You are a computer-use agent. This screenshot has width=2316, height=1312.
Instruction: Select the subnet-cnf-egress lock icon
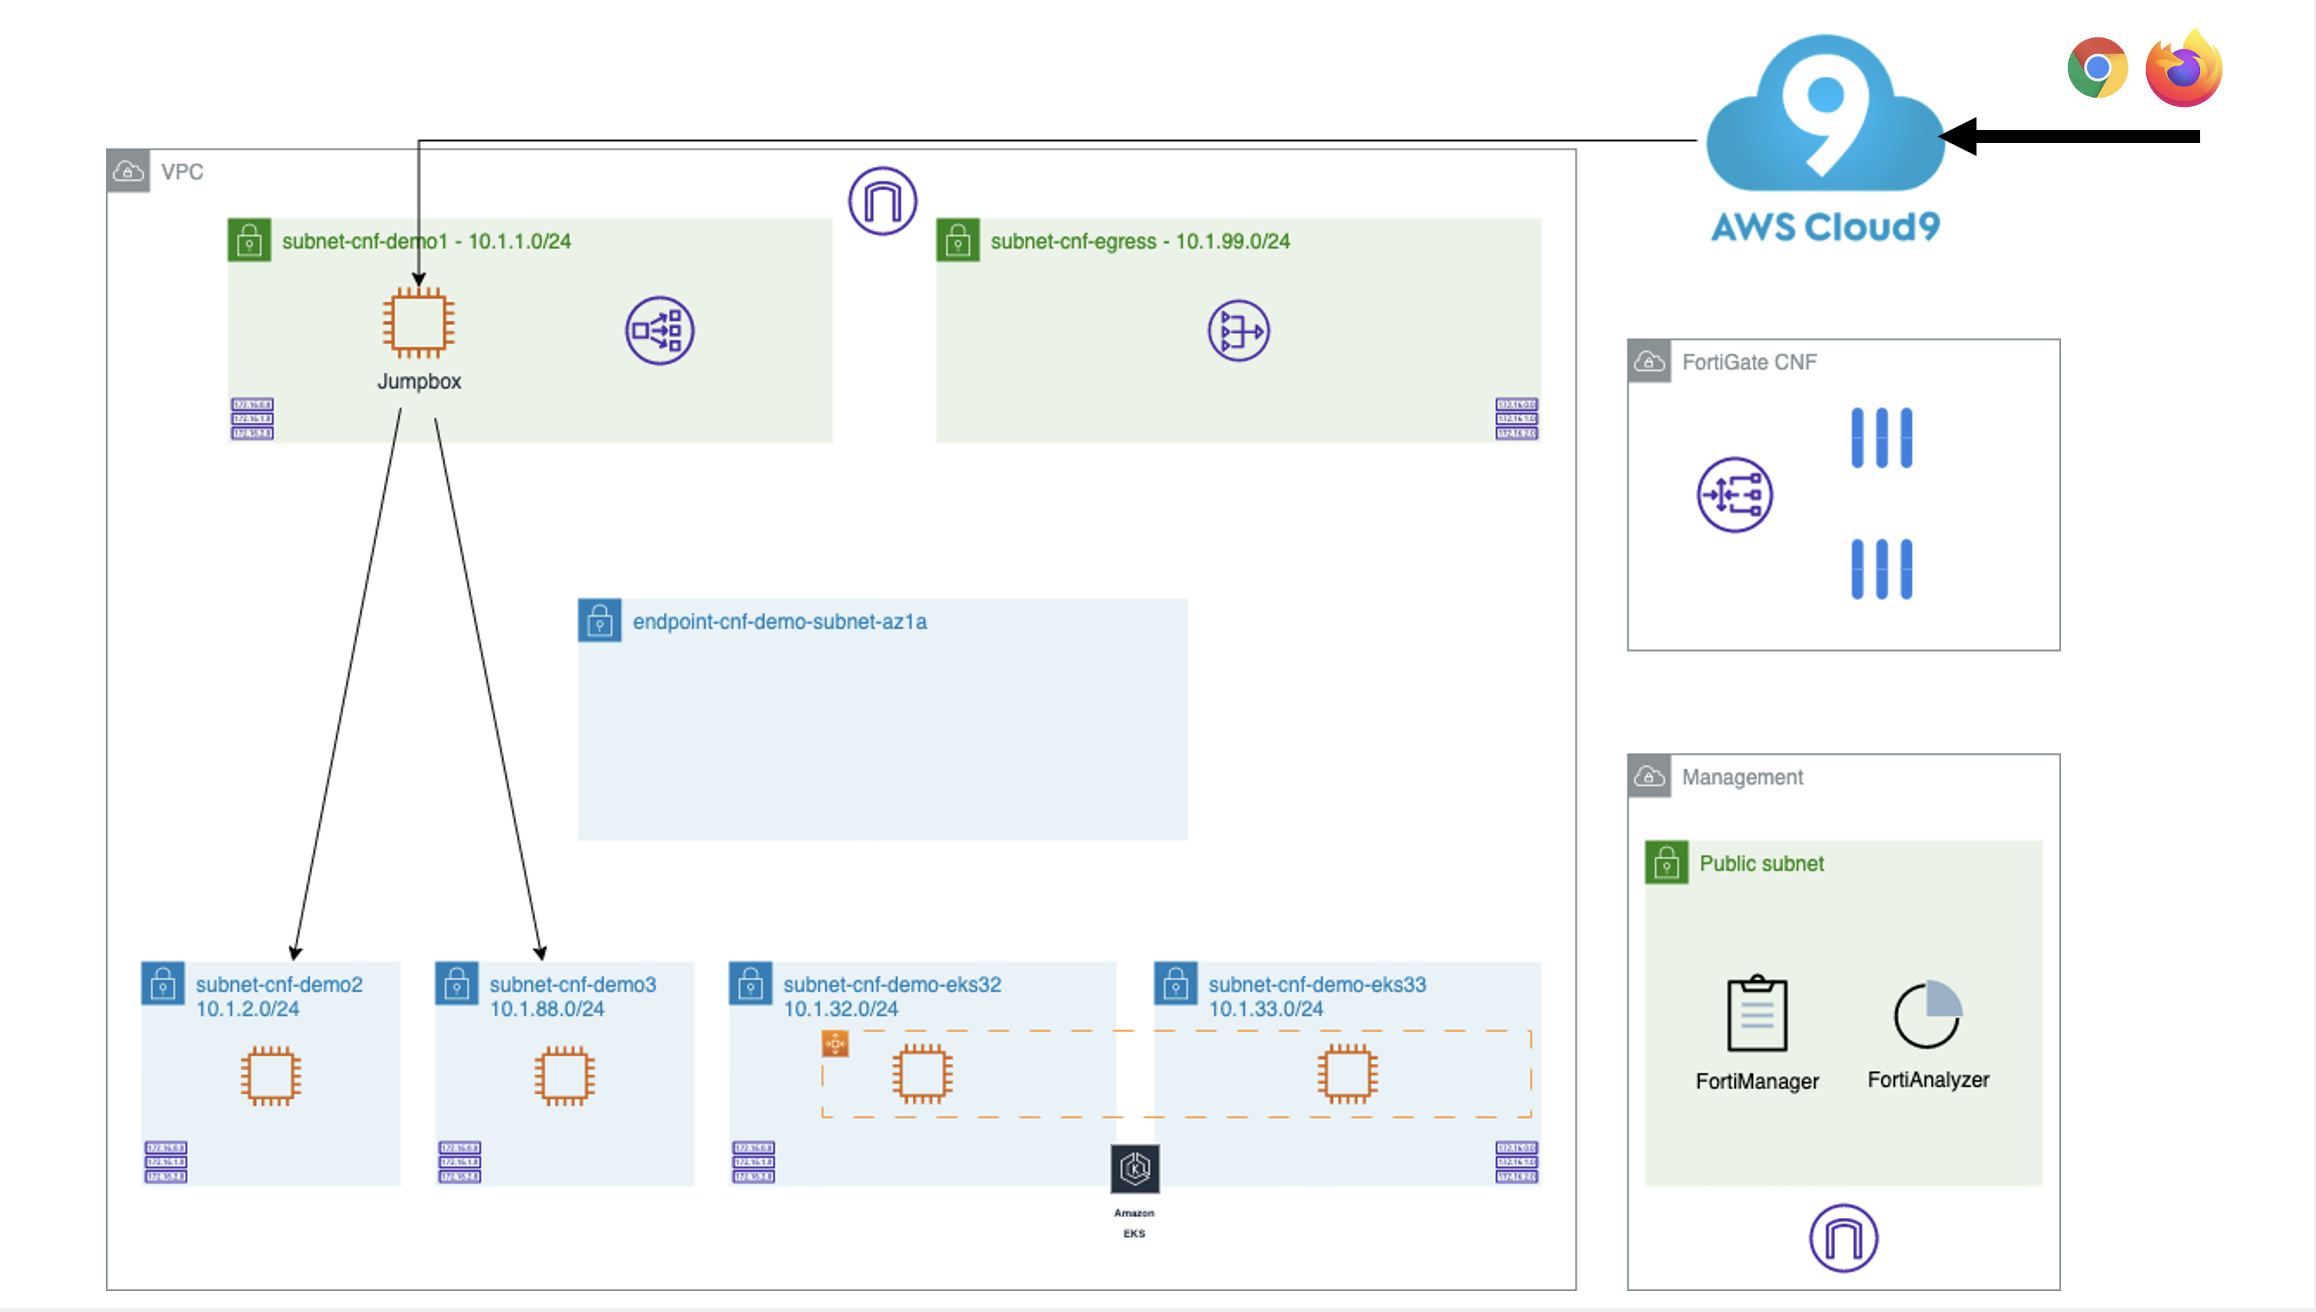click(x=957, y=241)
